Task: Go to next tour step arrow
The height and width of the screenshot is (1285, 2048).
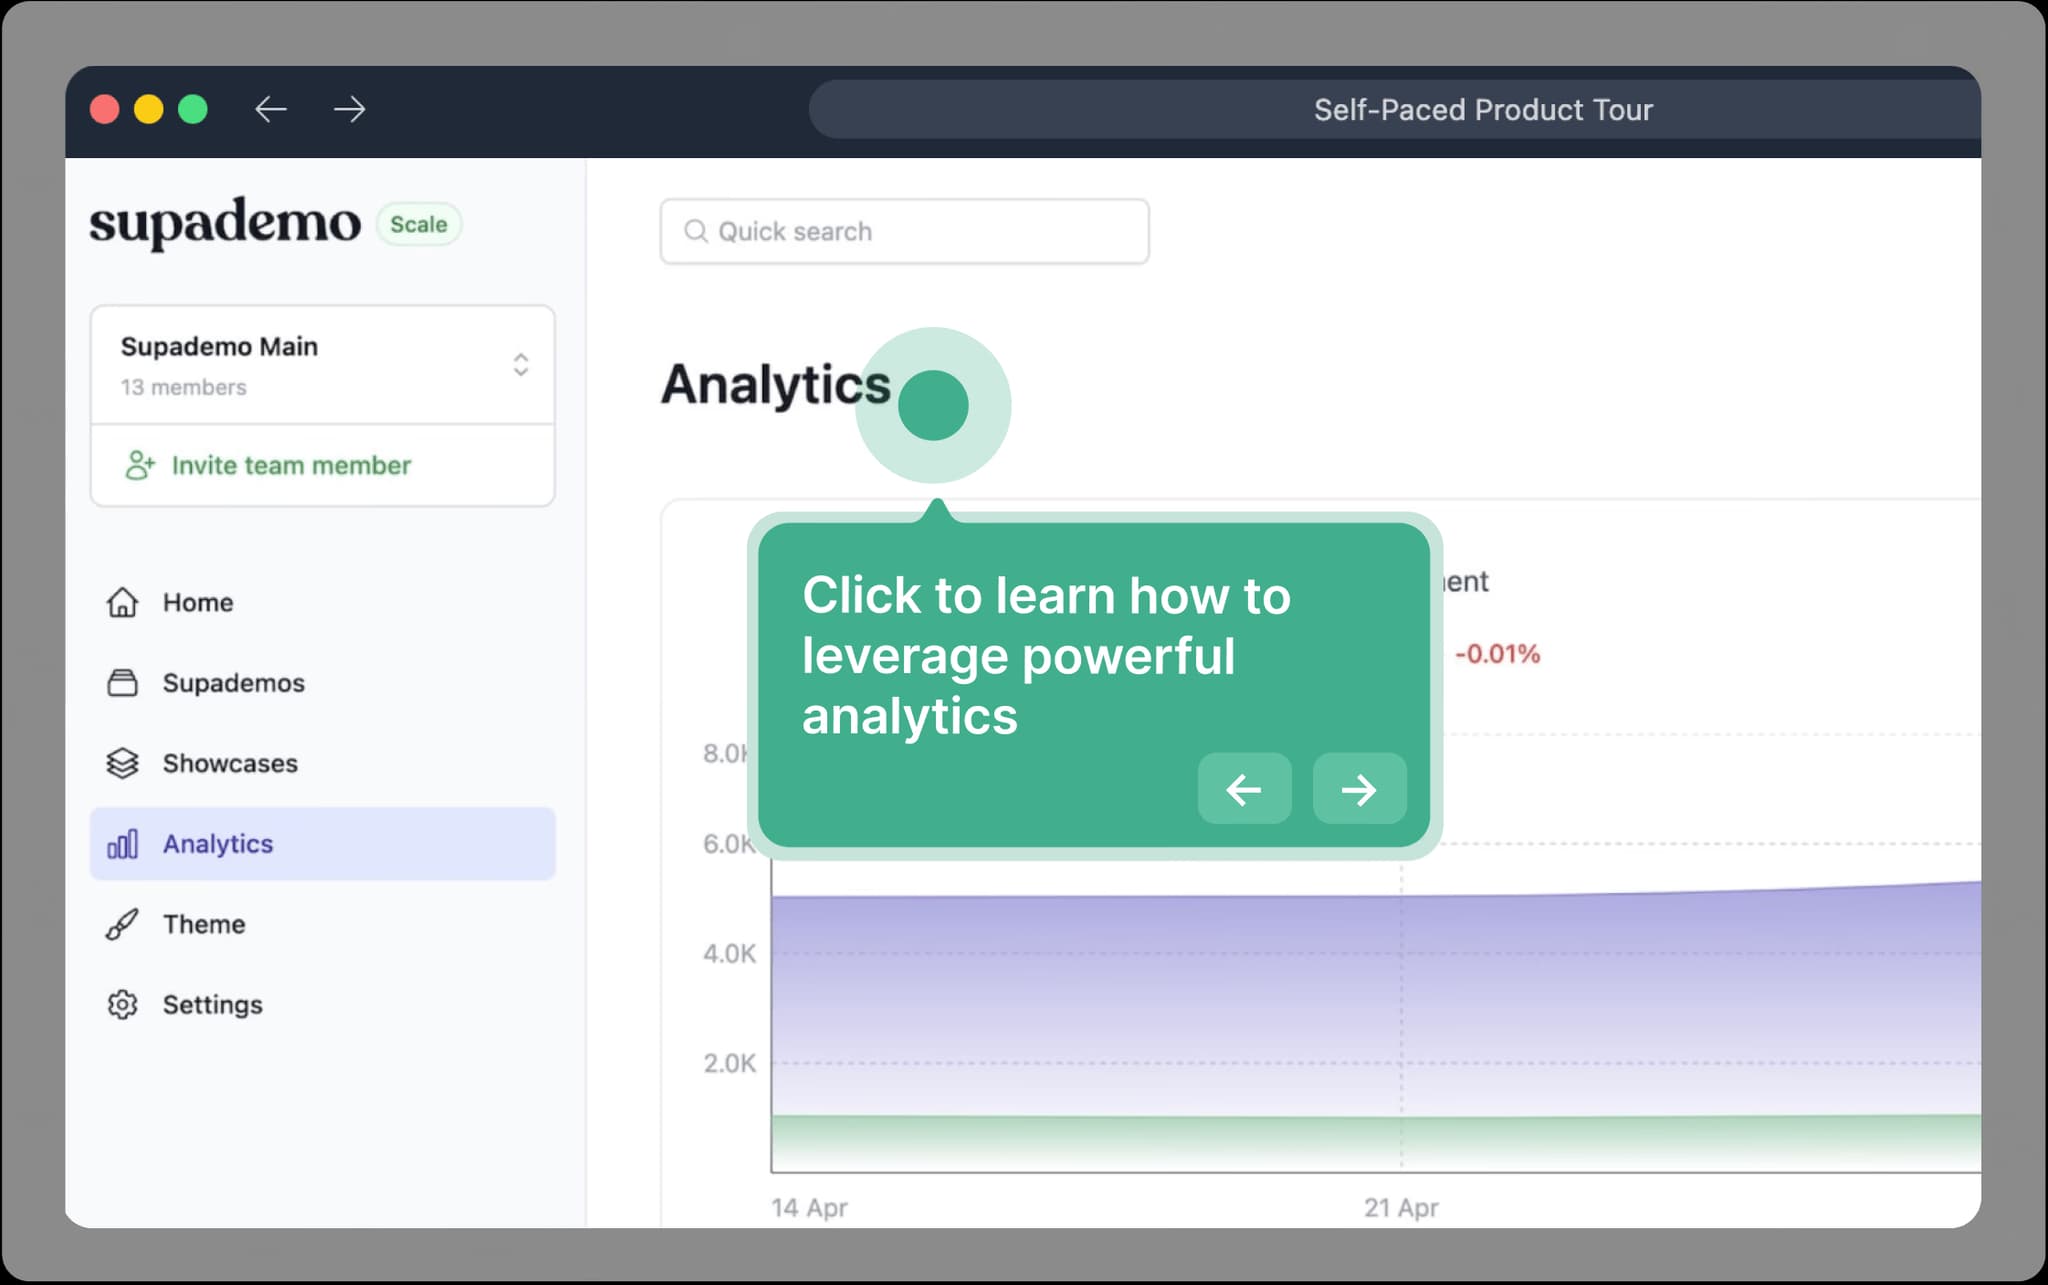Action: coord(1359,789)
